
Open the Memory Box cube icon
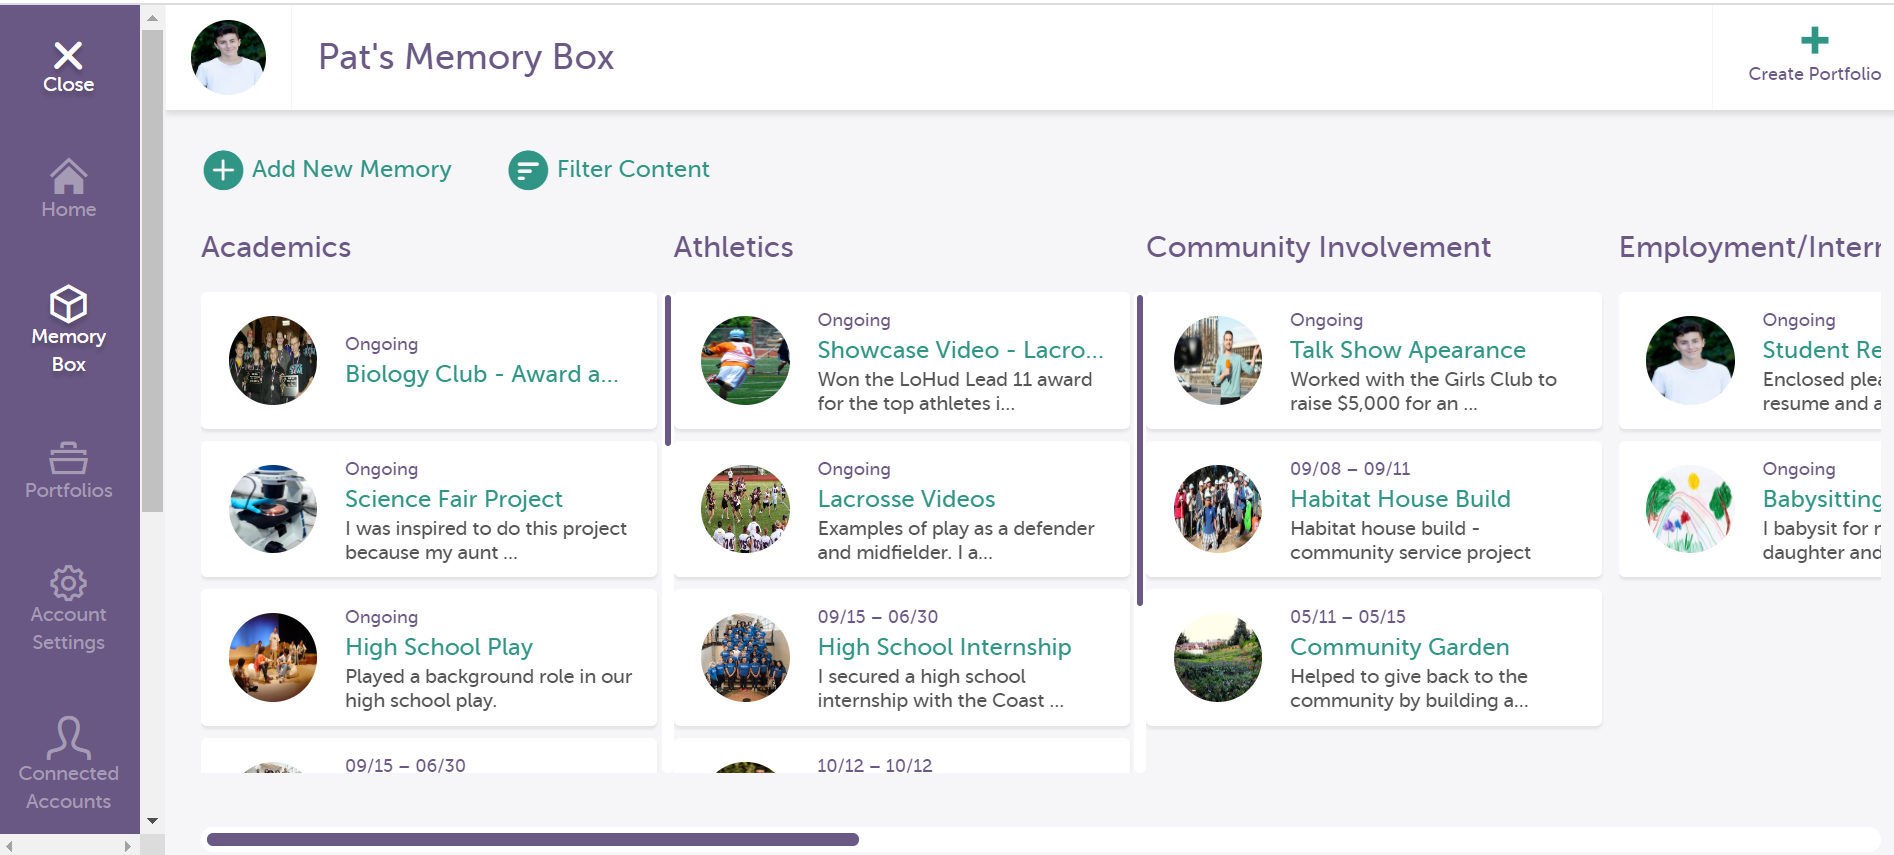(x=68, y=303)
